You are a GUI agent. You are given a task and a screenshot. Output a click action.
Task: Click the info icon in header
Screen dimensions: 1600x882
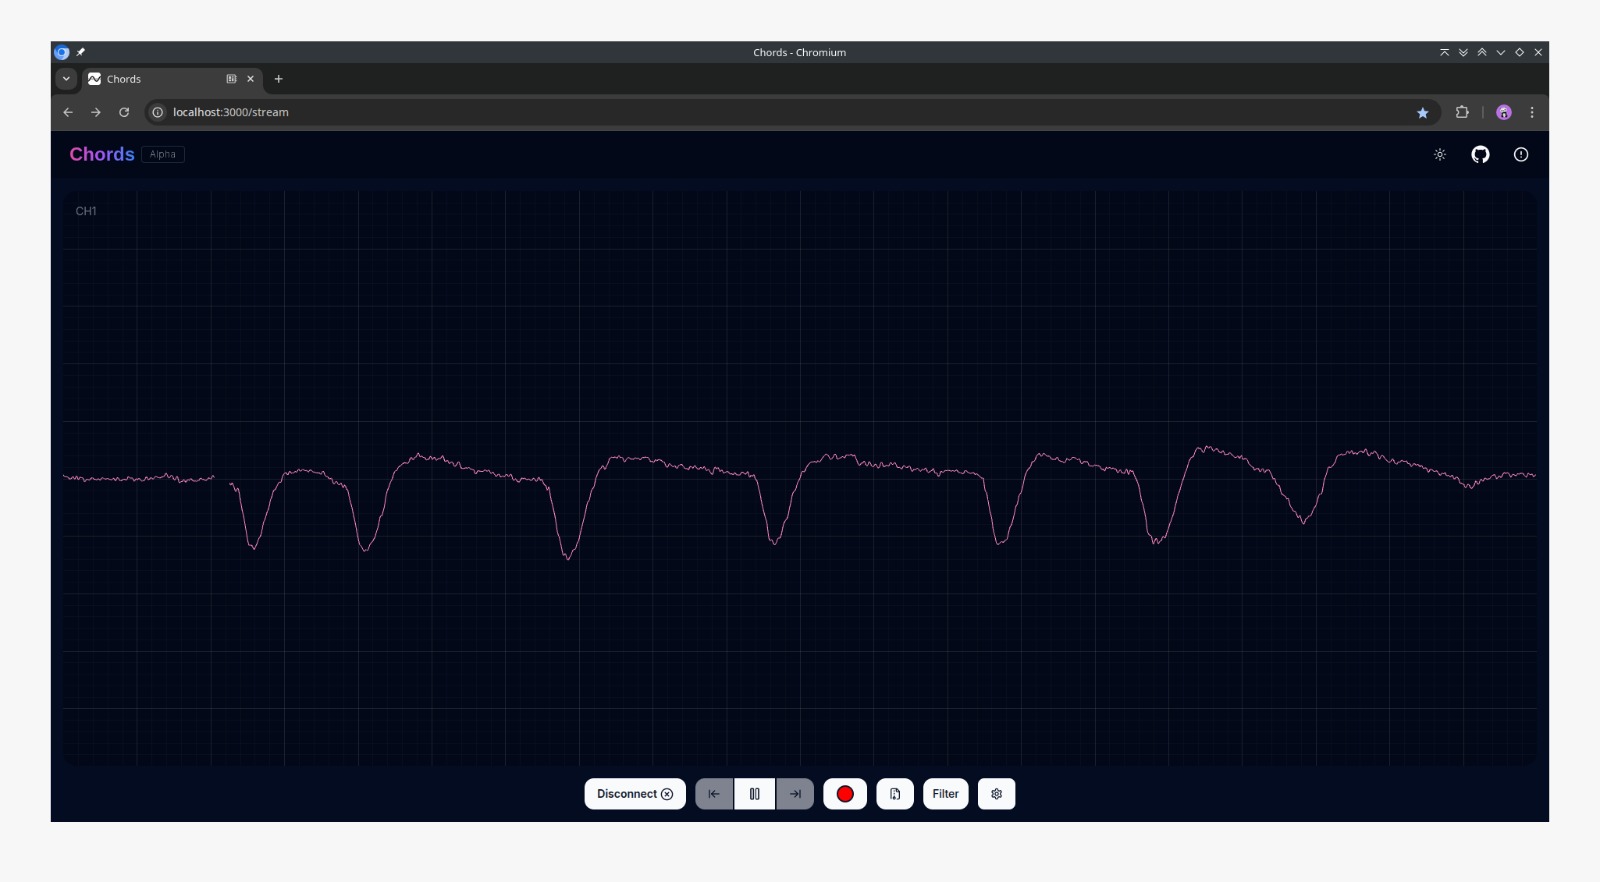click(x=1521, y=154)
